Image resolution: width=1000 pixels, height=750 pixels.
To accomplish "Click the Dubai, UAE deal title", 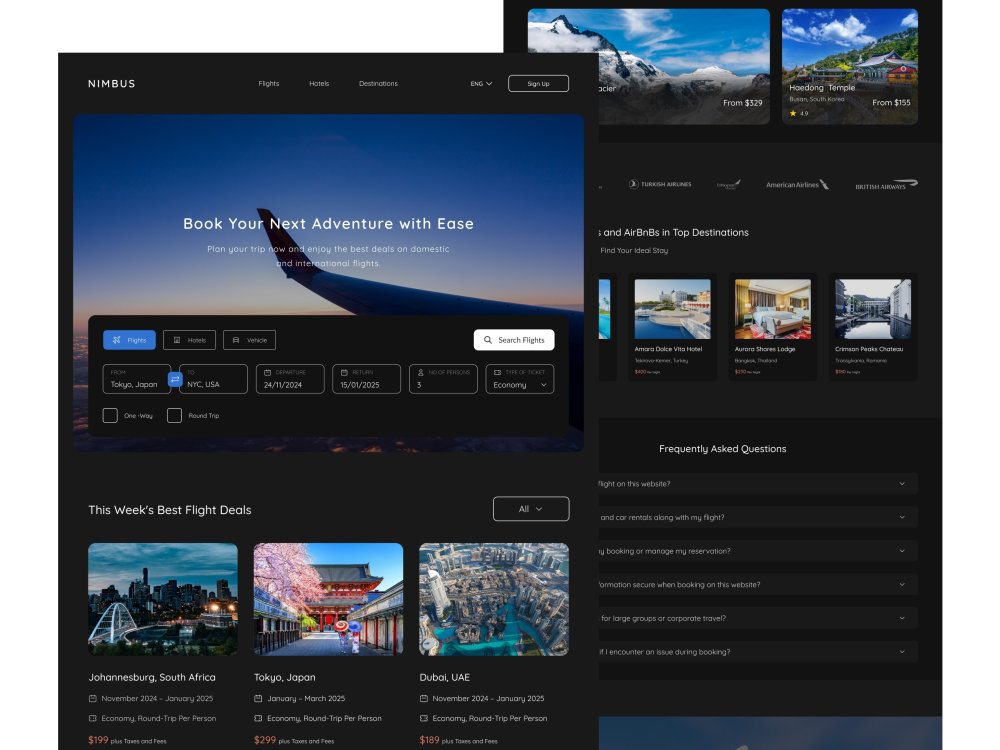I will pyautogui.click(x=445, y=677).
